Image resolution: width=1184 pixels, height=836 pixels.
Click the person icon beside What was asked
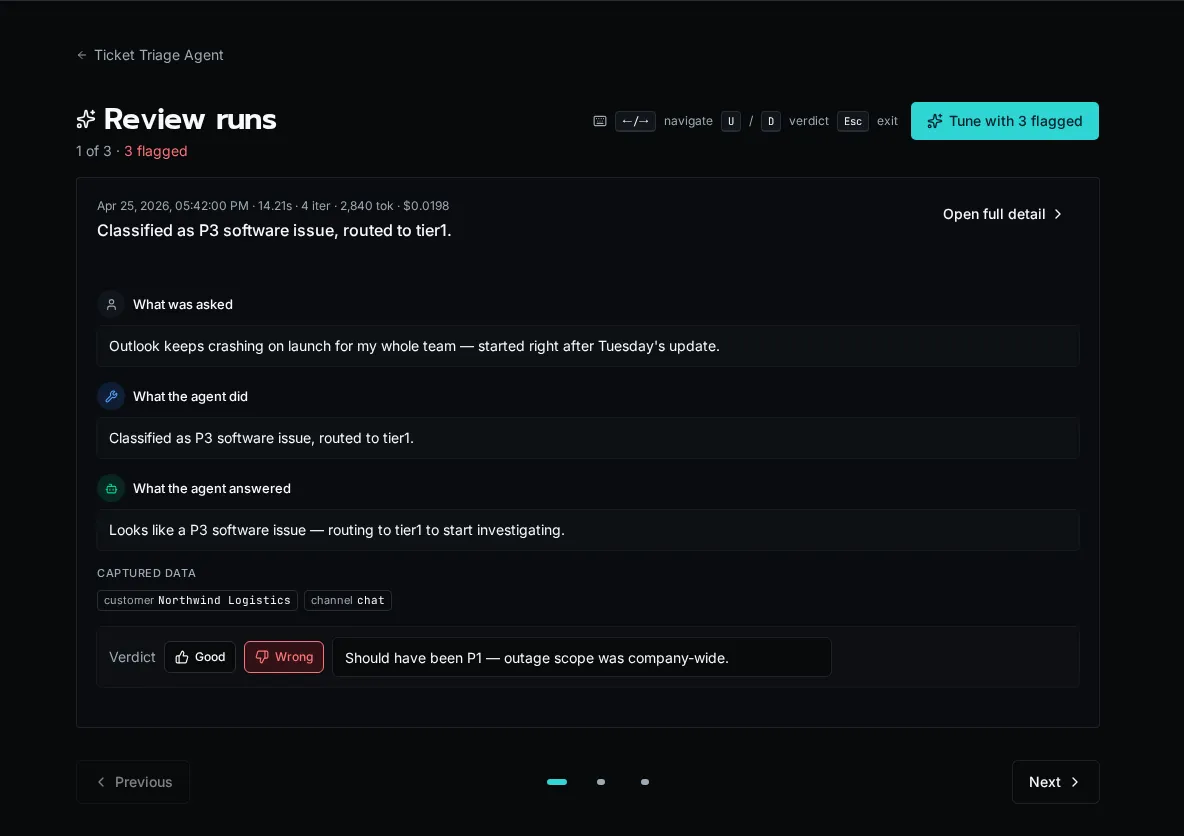pyautogui.click(x=111, y=304)
